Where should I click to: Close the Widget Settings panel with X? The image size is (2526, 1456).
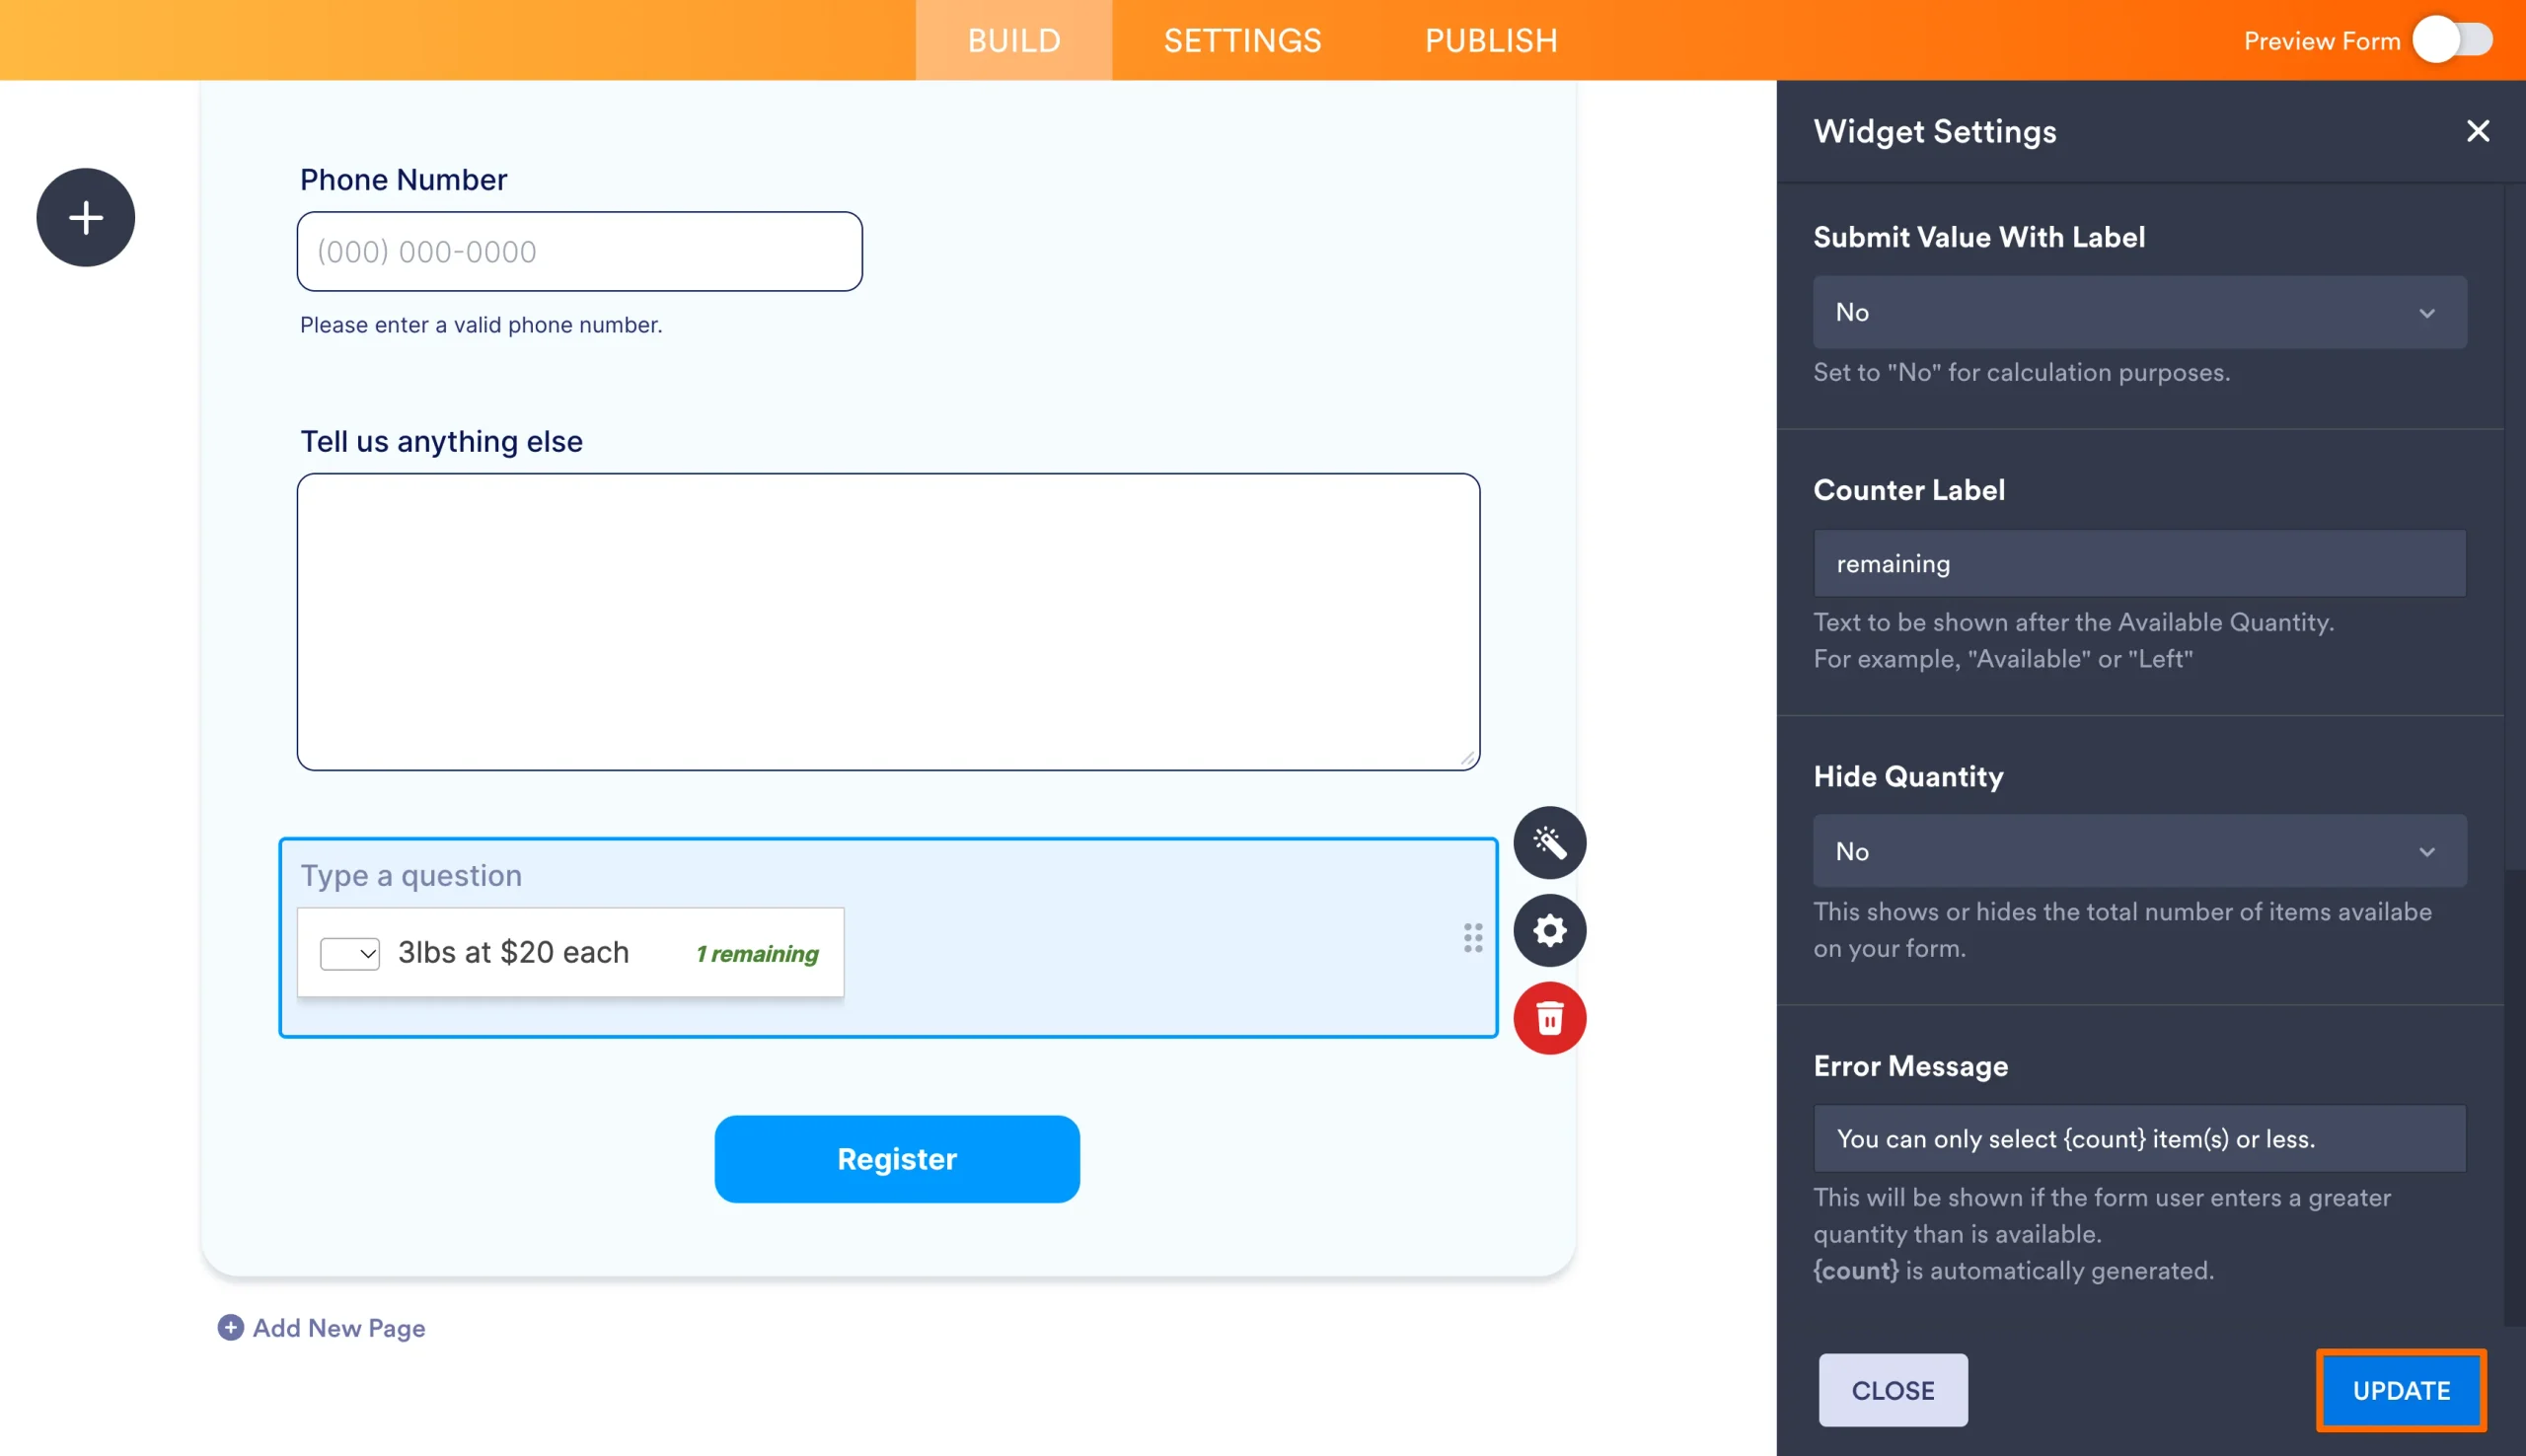(x=2477, y=131)
